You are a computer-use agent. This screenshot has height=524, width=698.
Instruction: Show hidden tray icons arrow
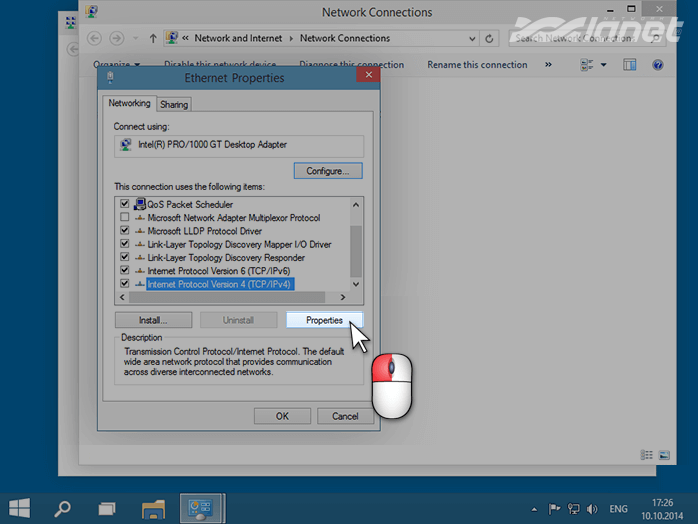tap(535, 508)
